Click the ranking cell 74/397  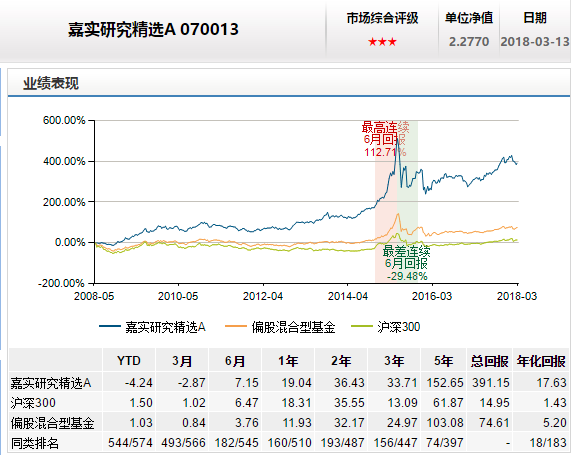coord(445,443)
